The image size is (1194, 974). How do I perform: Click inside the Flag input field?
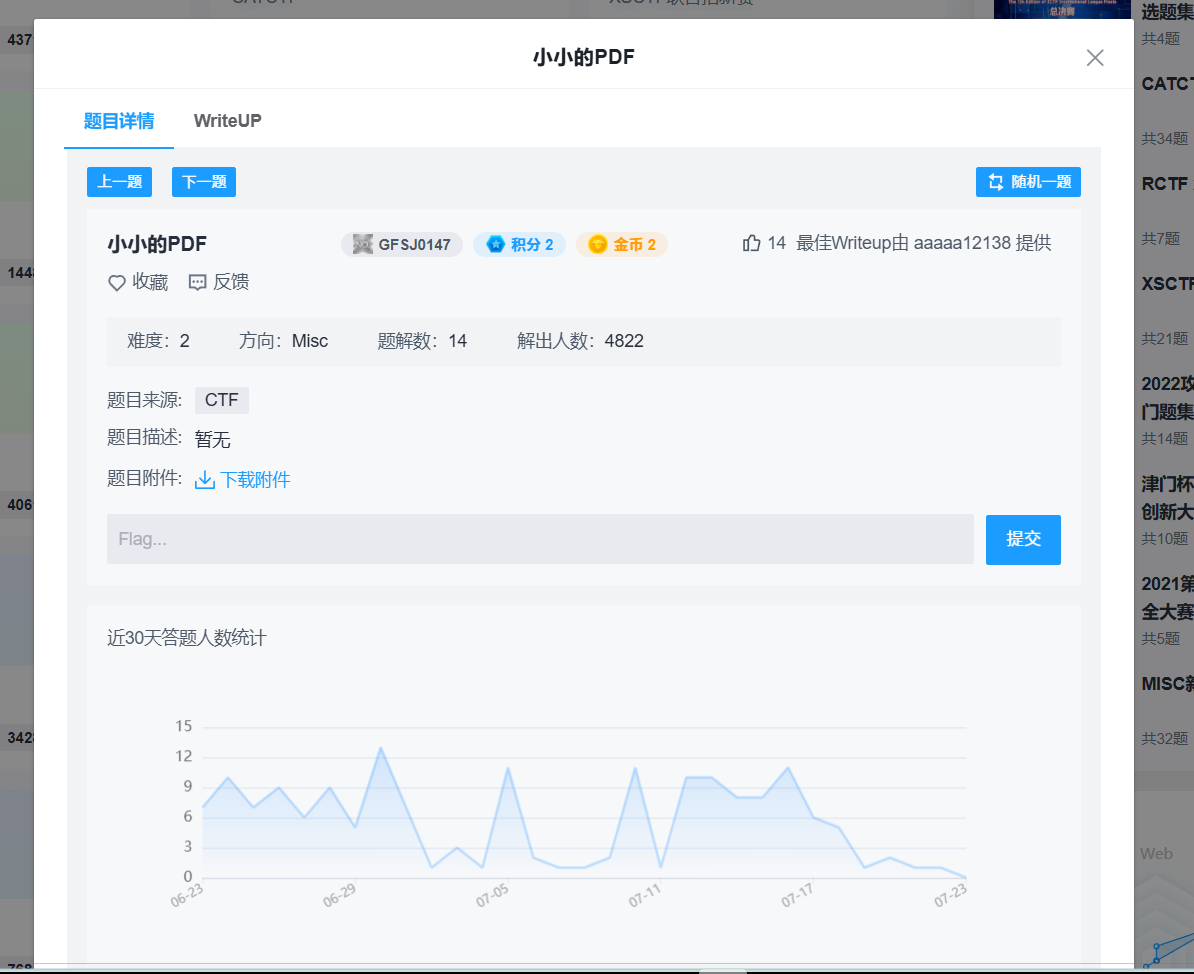pyautogui.click(x=540, y=539)
